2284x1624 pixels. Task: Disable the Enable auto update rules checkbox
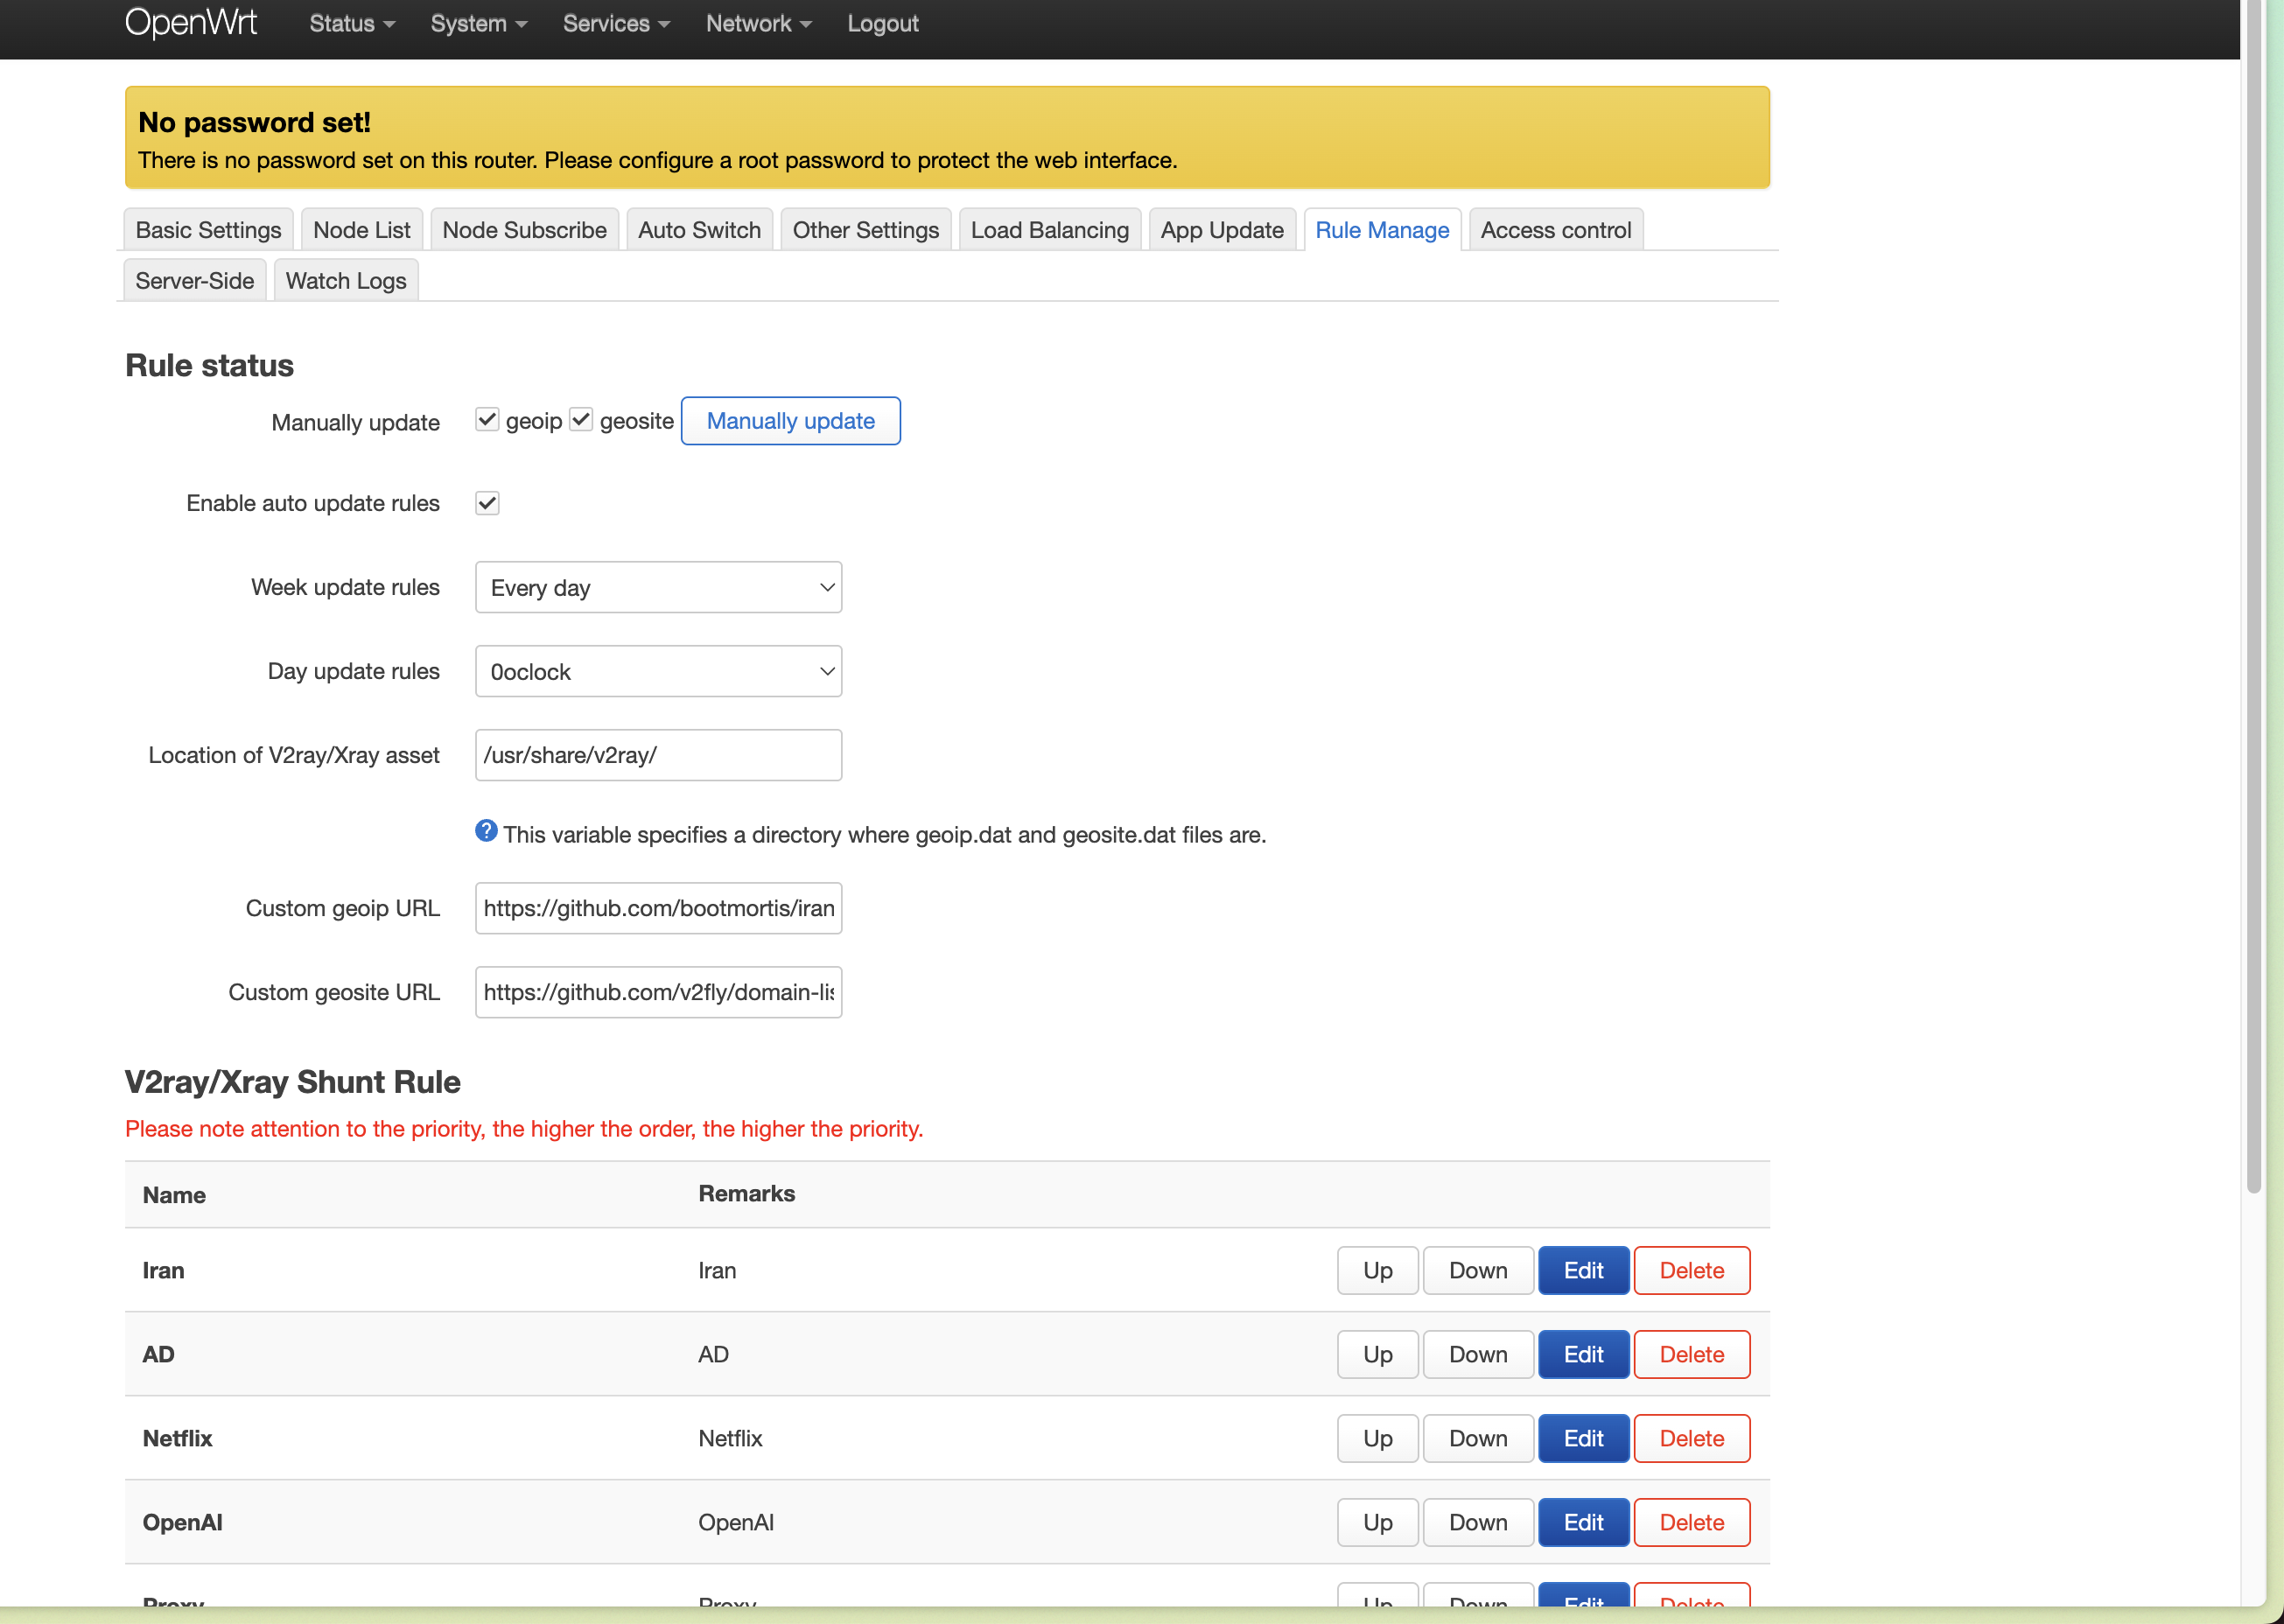487,503
